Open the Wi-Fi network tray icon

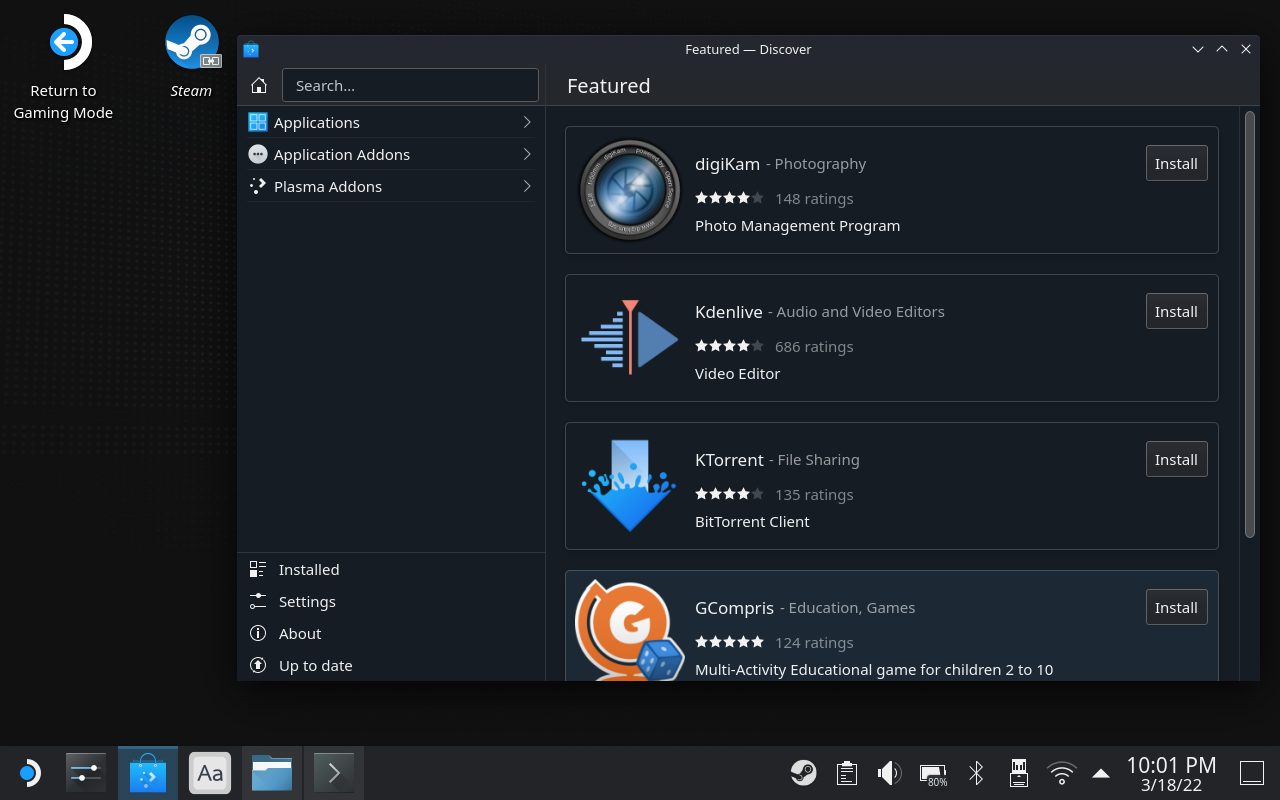click(1061, 773)
